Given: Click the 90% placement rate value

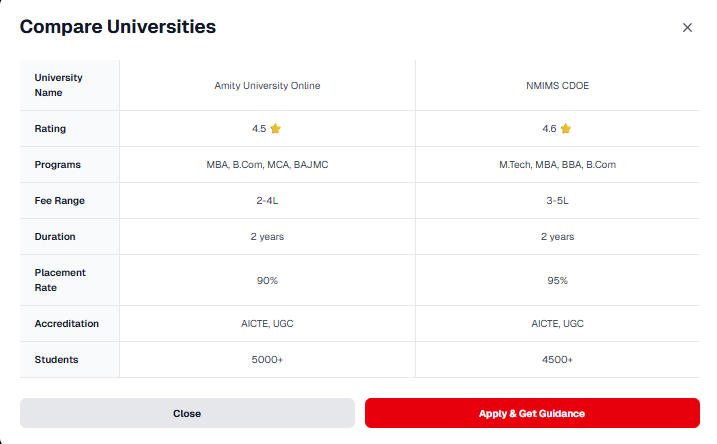Looking at the screenshot, I should 267,280.
